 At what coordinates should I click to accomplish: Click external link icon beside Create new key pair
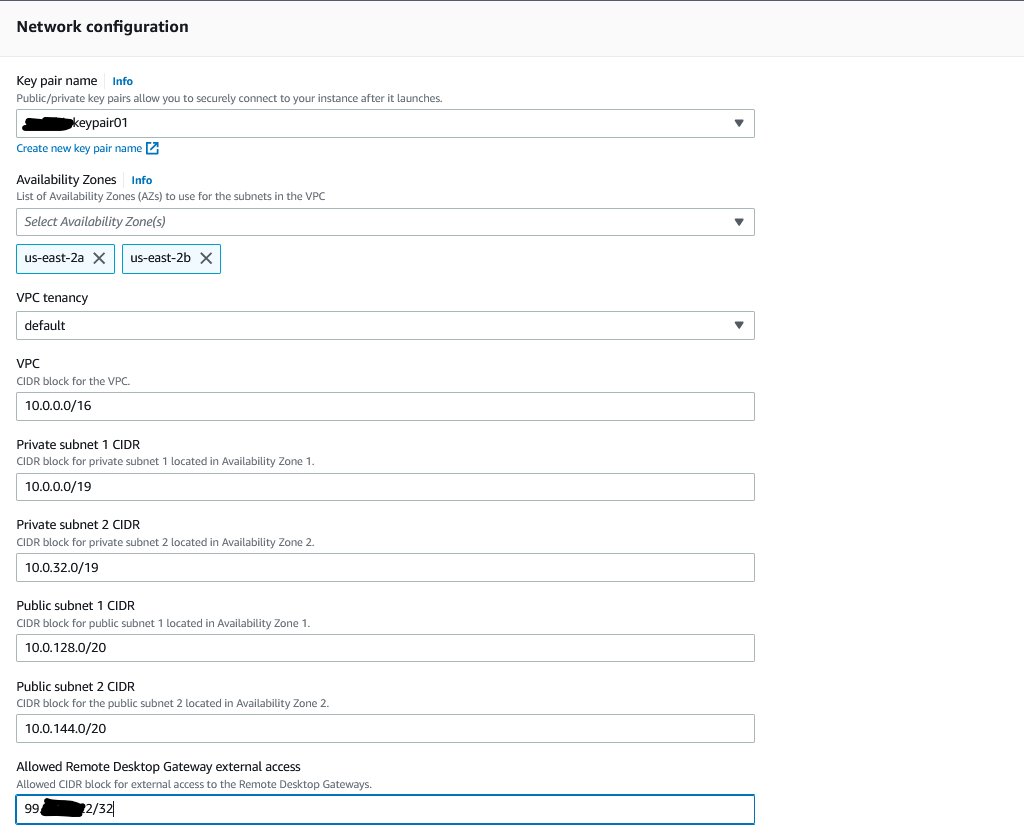click(x=152, y=149)
